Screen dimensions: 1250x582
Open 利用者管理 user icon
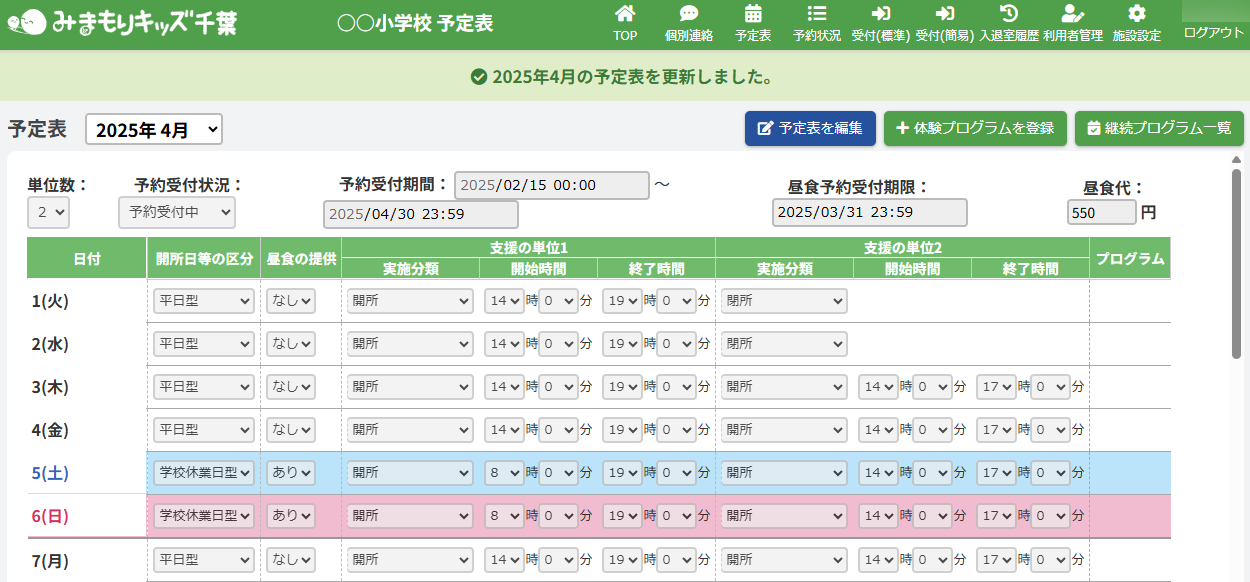pos(1072,14)
